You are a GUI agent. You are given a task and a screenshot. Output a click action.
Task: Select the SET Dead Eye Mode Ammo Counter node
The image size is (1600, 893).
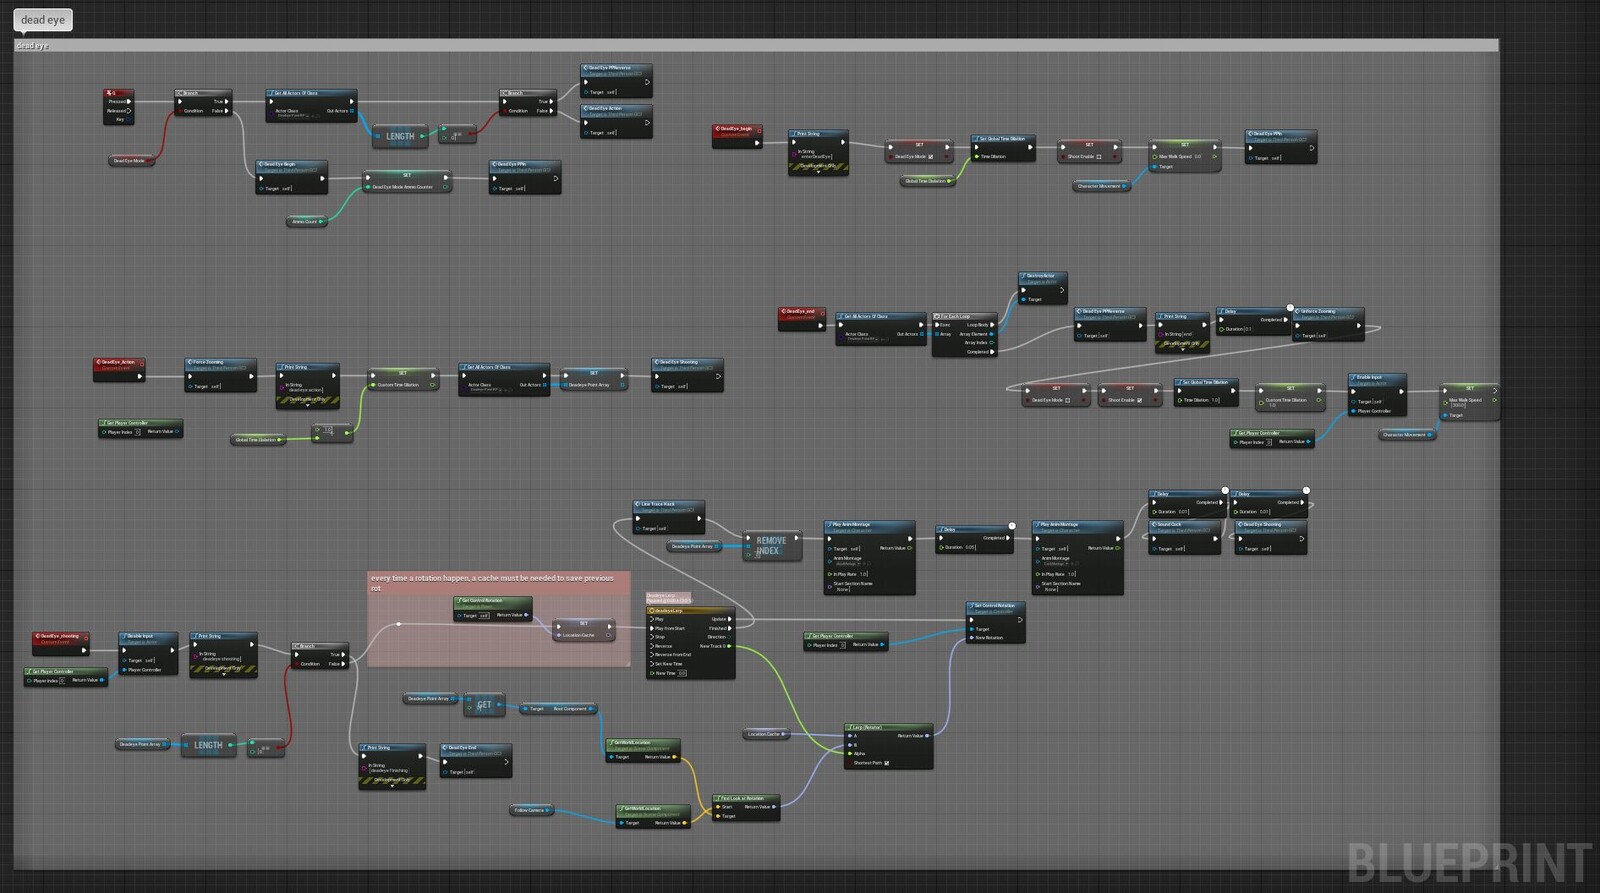pyautogui.click(x=407, y=182)
